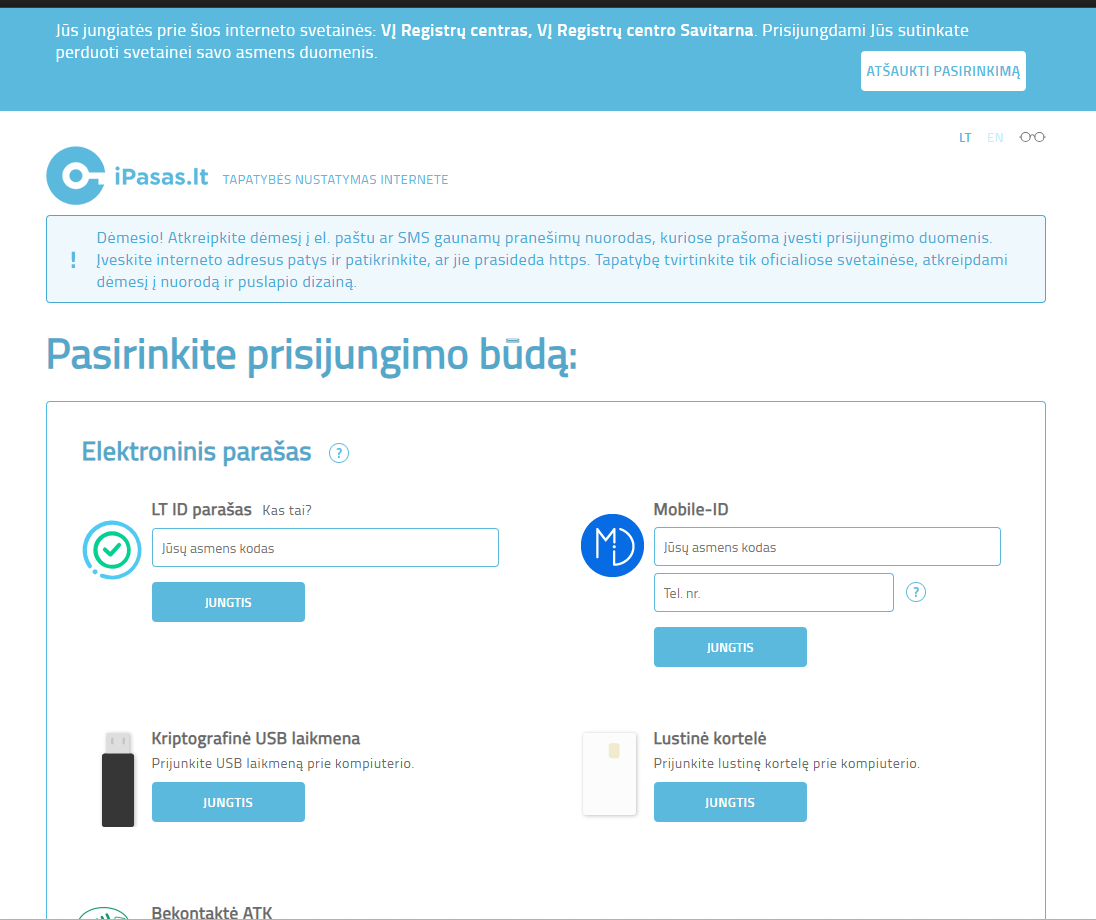Viewport: 1096px width, 920px height.
Task: Click the 'Lustinė kortelė' label
Action: click(709, 738)
